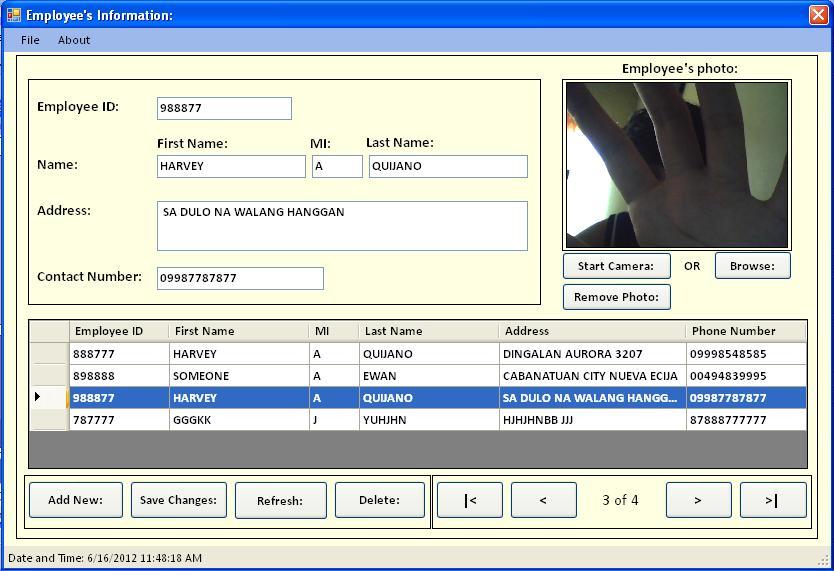Click the phone number 00494839995
This screenshot has width=834, height=571.
point(746,376)
